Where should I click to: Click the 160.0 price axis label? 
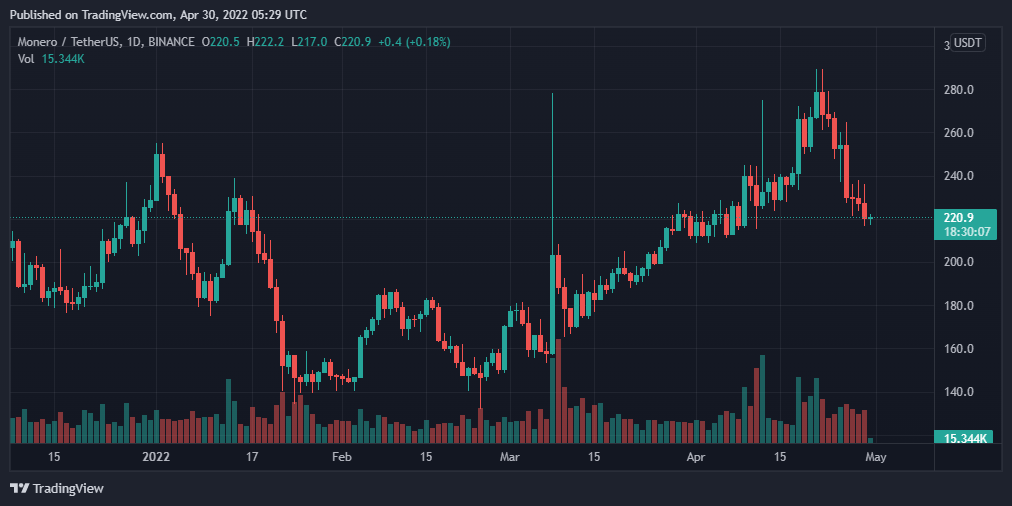[x=958, y=349]
